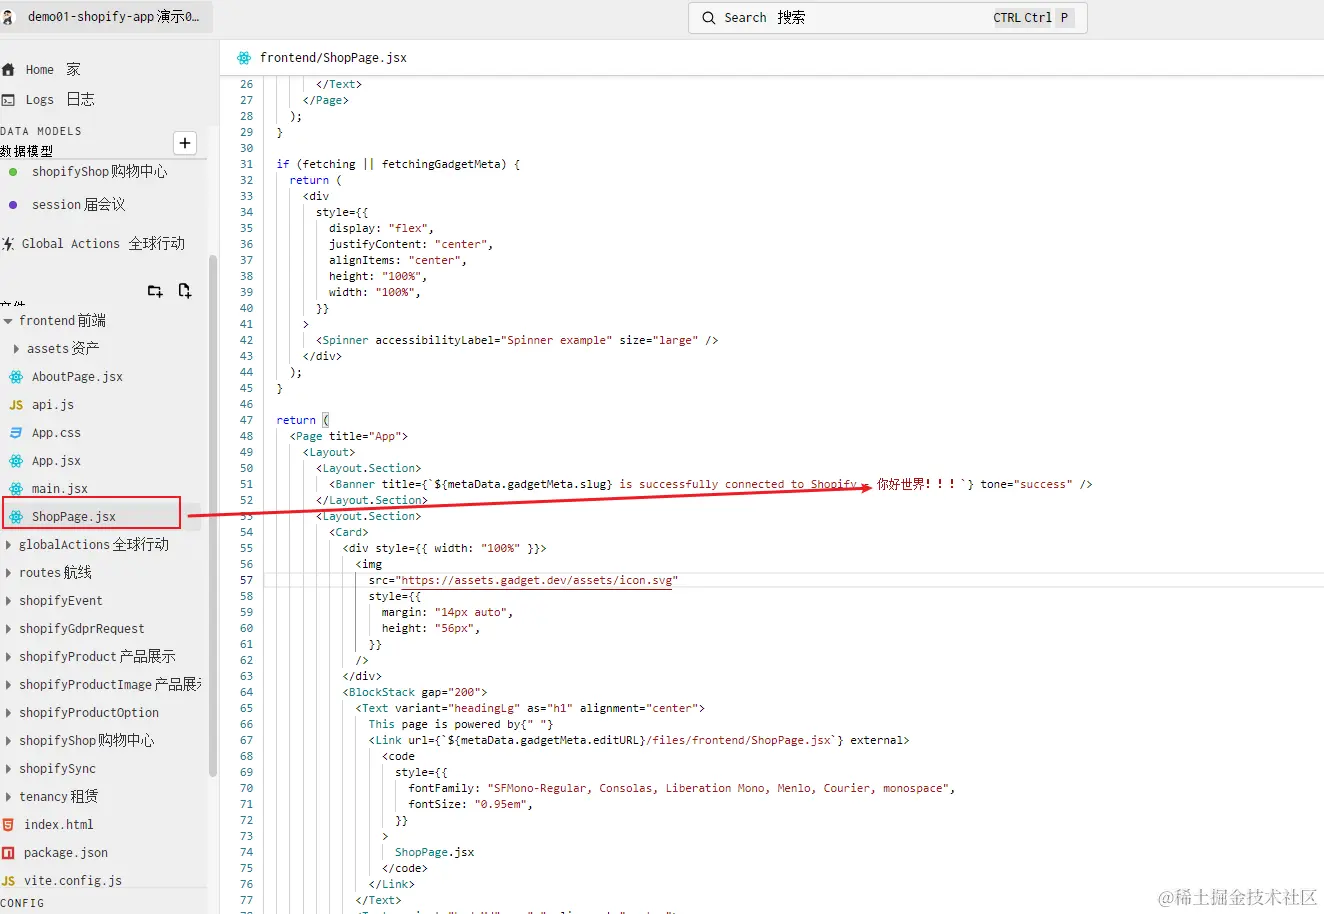Click the React icon in ShopPage.jsx tab
Screen dimensions: 1324x914
[244, 58]
